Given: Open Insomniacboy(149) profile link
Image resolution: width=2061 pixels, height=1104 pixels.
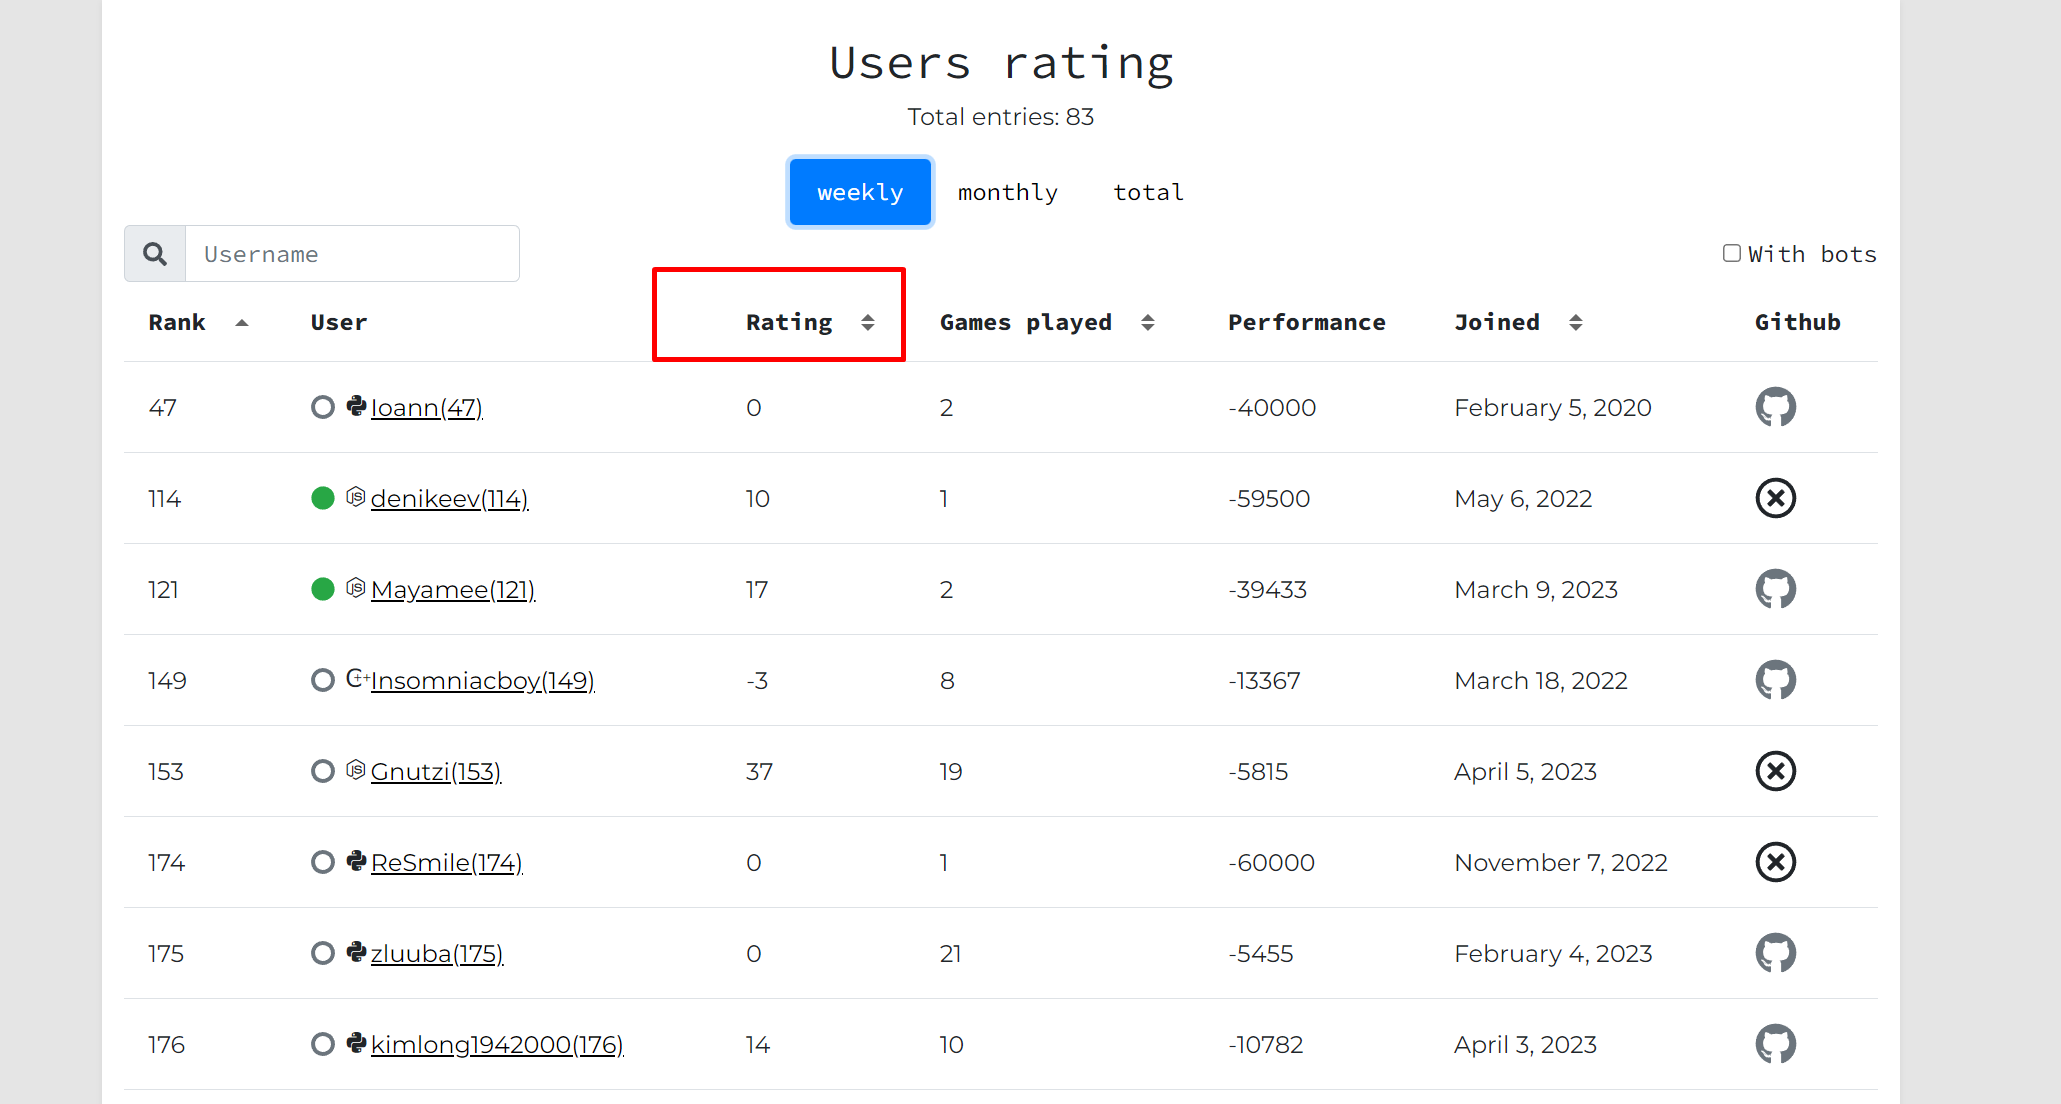Looking at the screenshot, I should [x=482, y=680].
